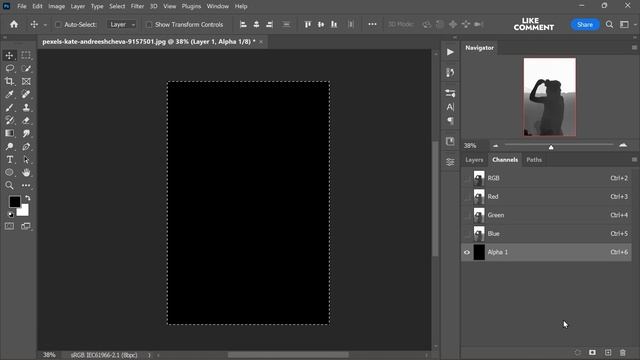Screen dimensions: 640x360
Task: Save selection as channel
Action: pyautogui.click(x=592, y=352)
